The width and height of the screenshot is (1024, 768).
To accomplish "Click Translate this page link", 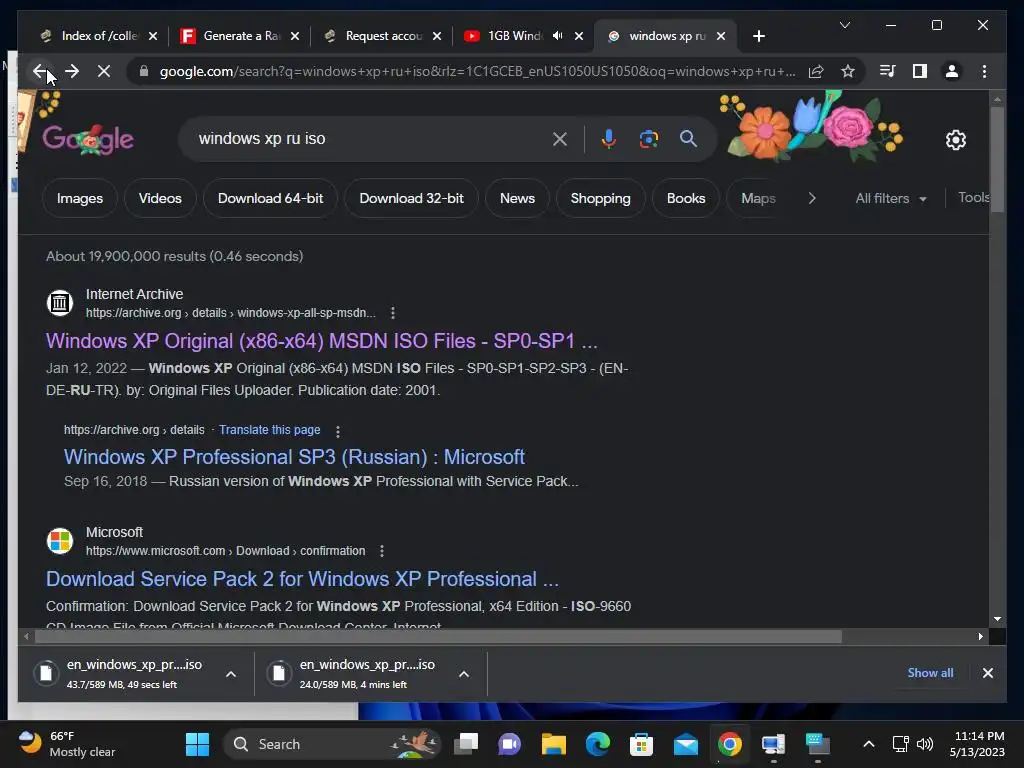I will [x=270, y=430].
